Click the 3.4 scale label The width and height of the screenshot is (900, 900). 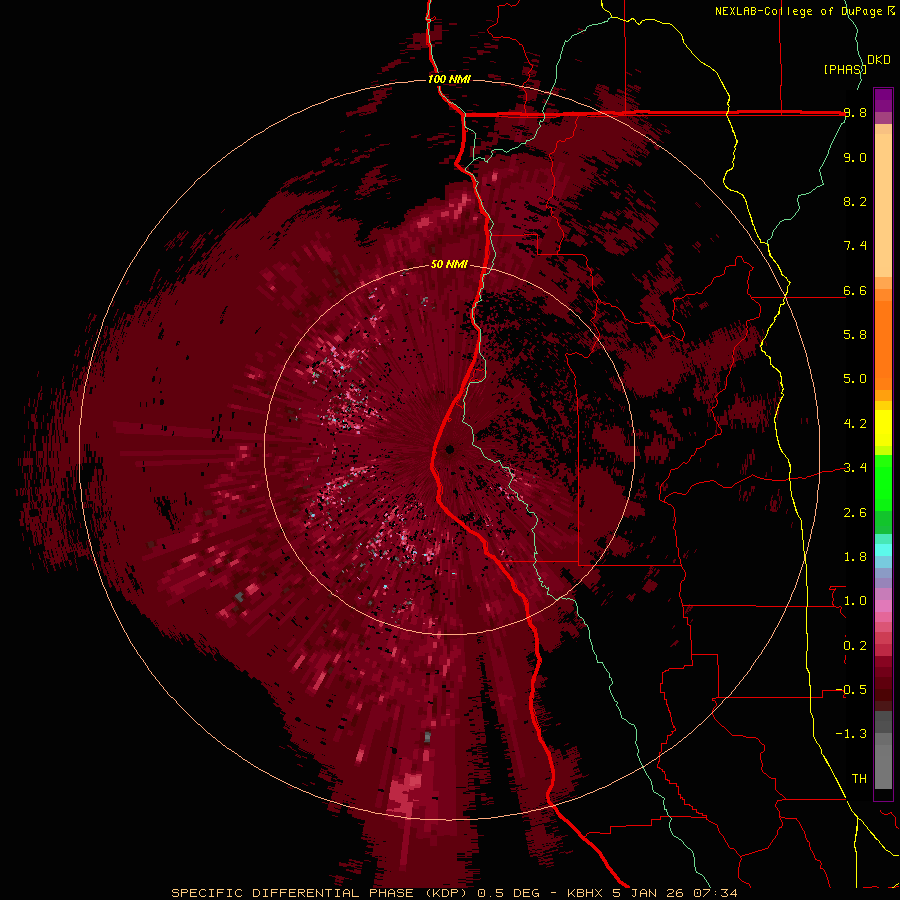855,468
